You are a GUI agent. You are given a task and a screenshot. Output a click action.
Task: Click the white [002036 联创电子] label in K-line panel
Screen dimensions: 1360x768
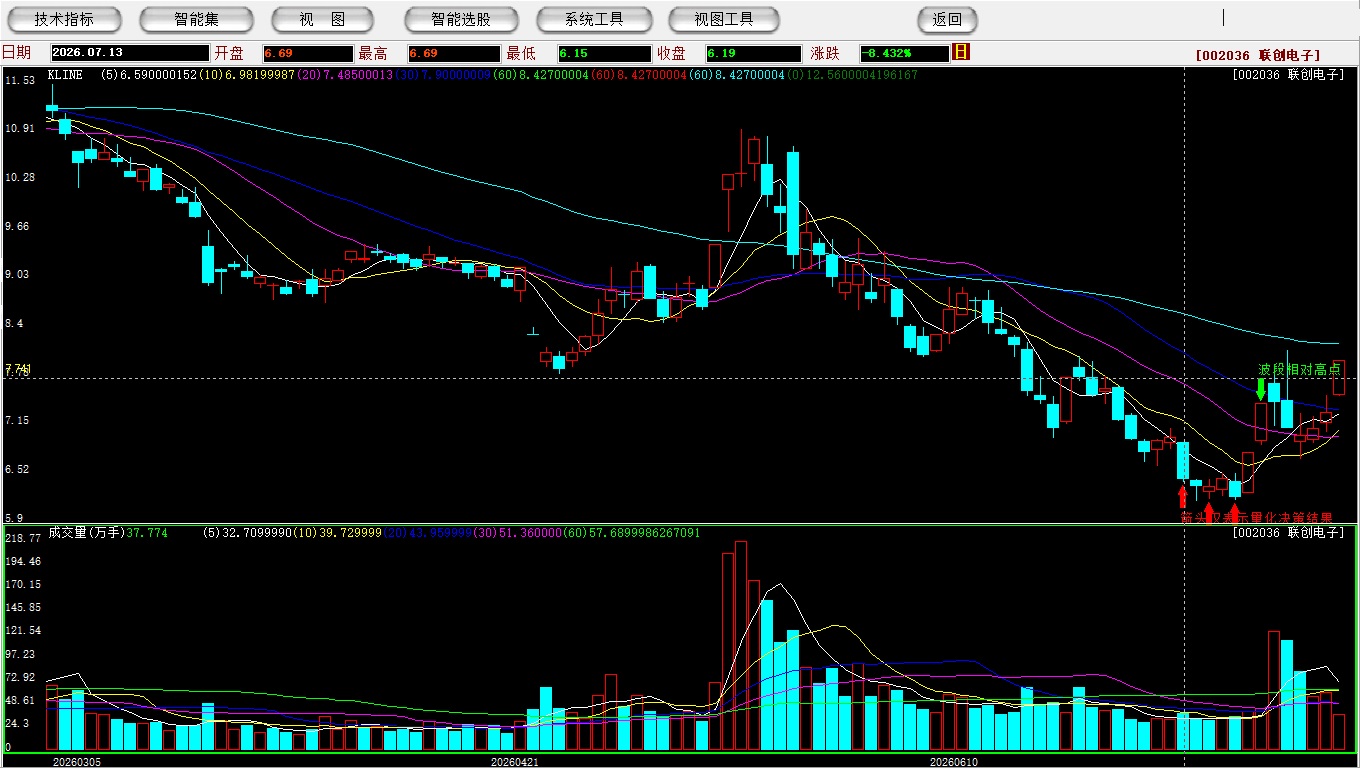pos(1290,75)
